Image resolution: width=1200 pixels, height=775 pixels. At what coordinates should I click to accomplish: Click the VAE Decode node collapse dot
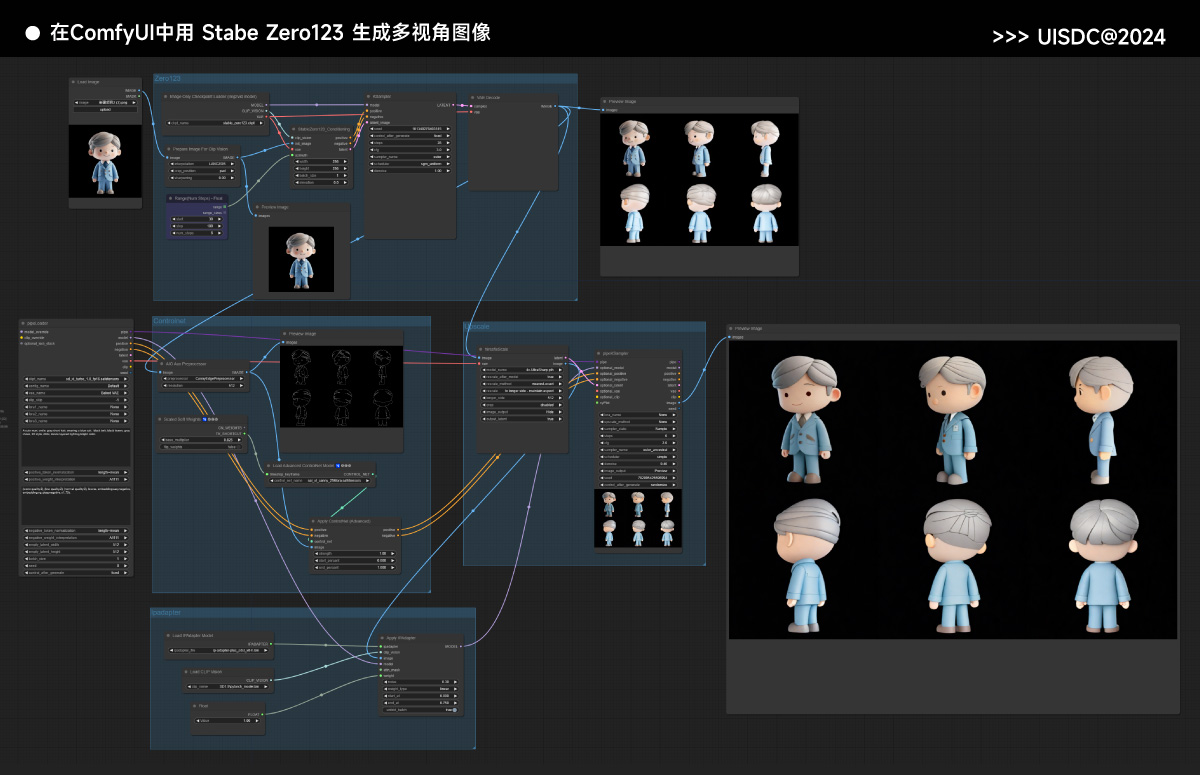[472, 97]
